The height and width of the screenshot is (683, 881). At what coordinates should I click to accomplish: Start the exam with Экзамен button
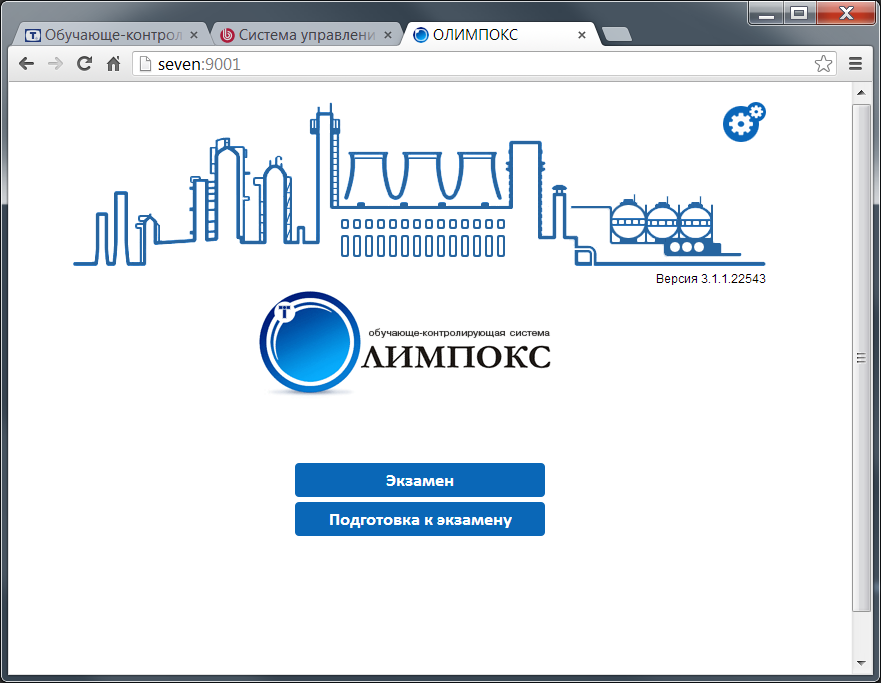coord(419,480)
